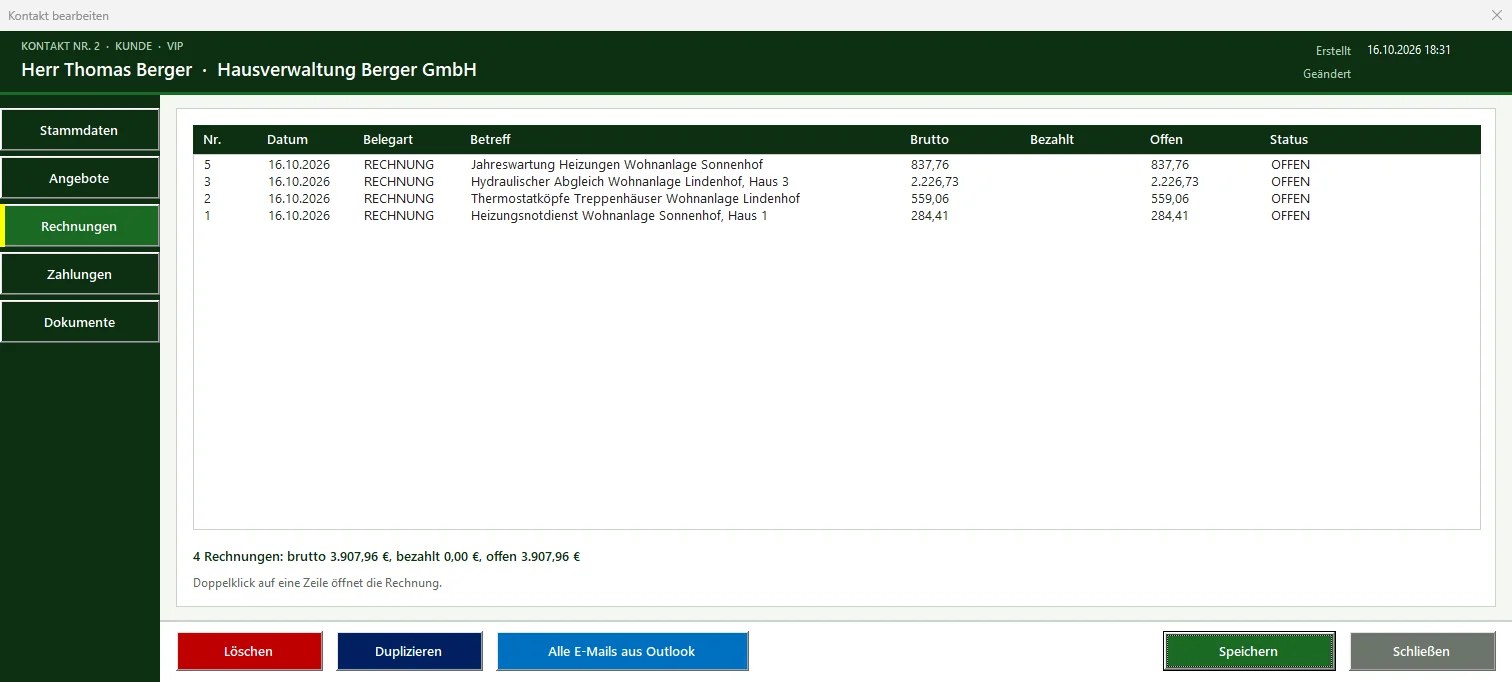Duplicate the contact with Duplizieren
This screenshot has width=1512, height=682.
click(409, 651)
